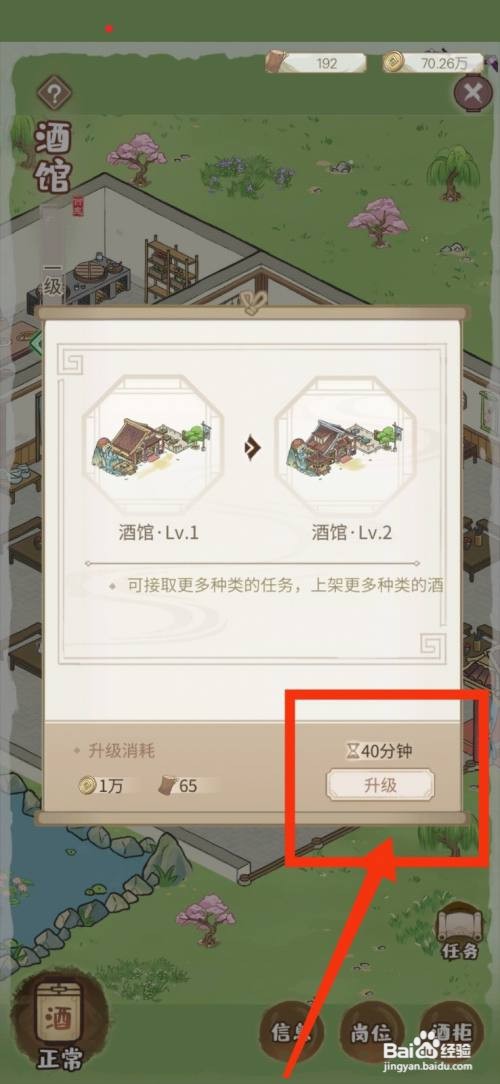Open the 任务 scroll icon

point(460,931)
